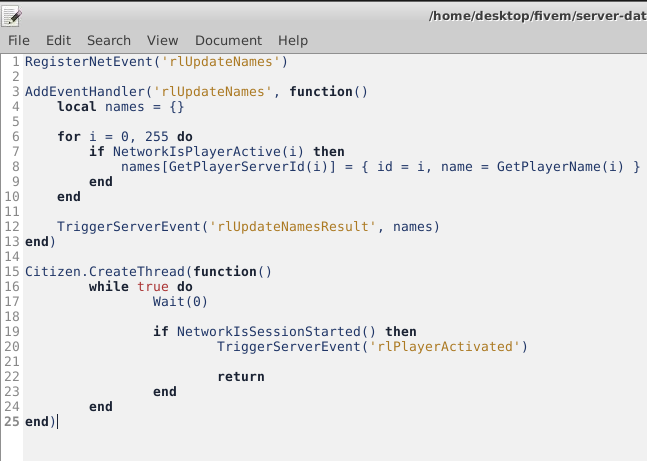Open the View menu

point(162,40)
